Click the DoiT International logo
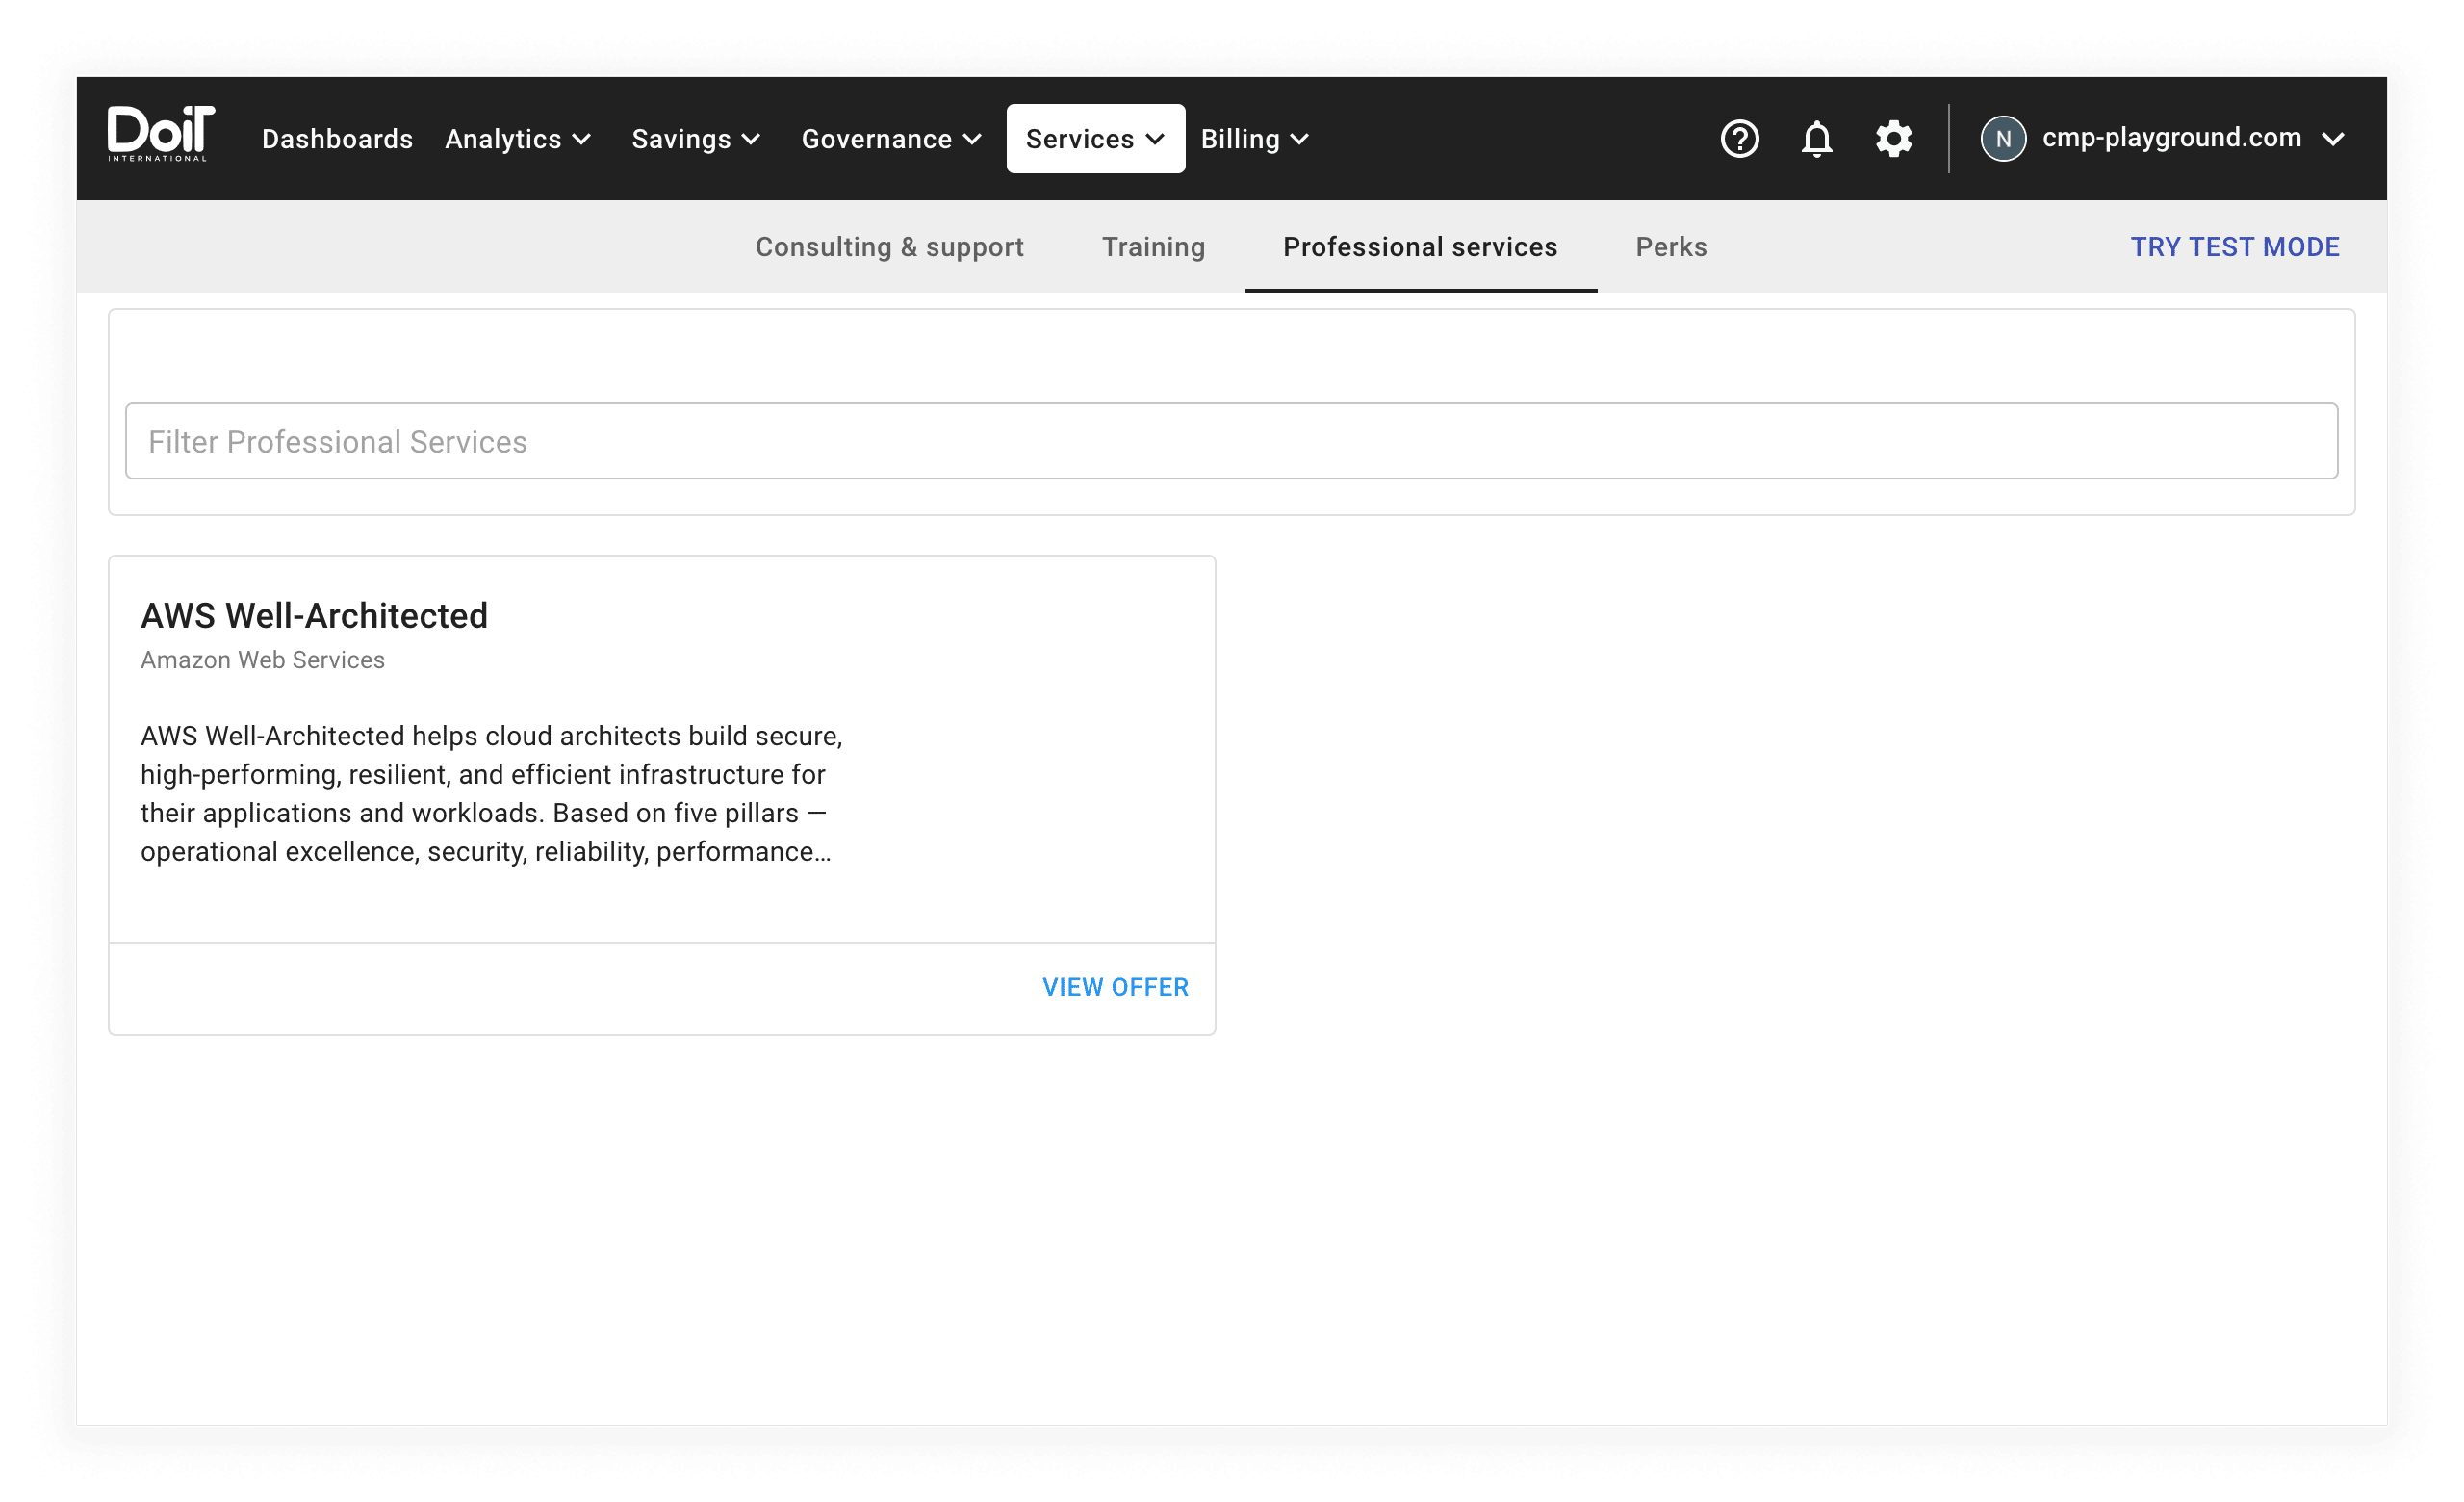The width and height of the screenshot is (2464, 1502). [160, 135]
